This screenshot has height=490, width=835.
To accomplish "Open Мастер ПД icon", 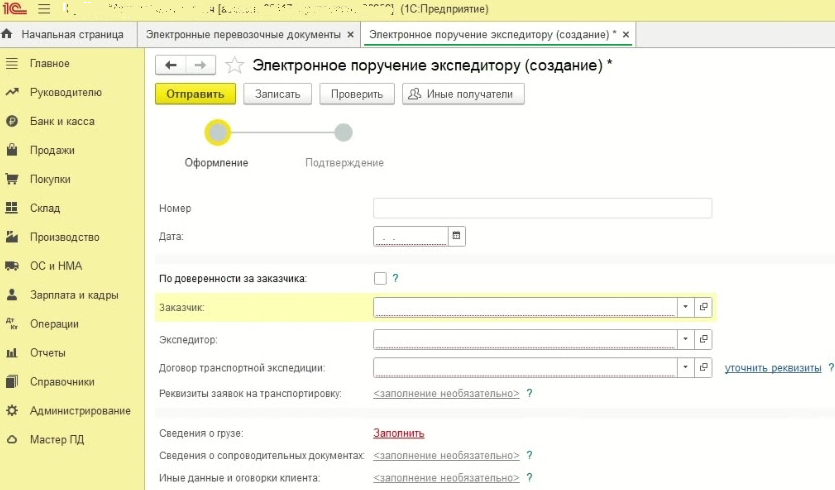I will (12, 439).
